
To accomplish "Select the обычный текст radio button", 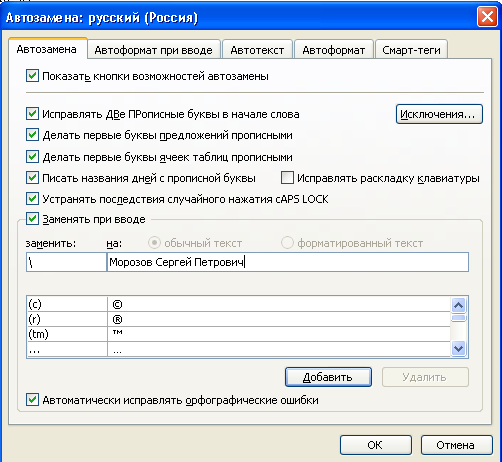I will pos(154,243).
